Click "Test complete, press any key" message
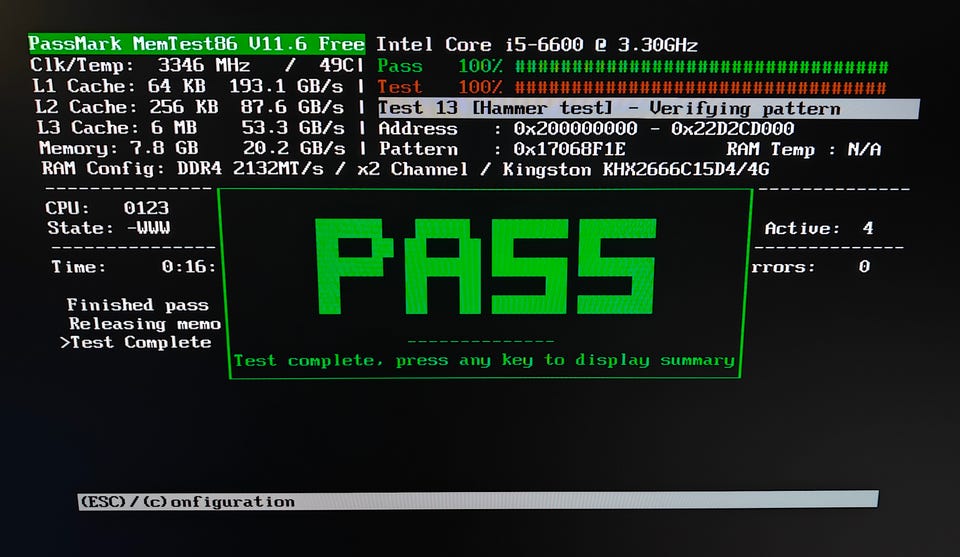 (484, 361)
